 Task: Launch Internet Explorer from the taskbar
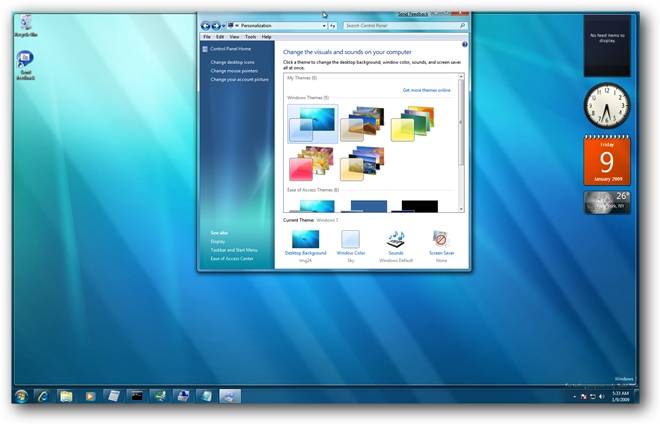(43, 396)
